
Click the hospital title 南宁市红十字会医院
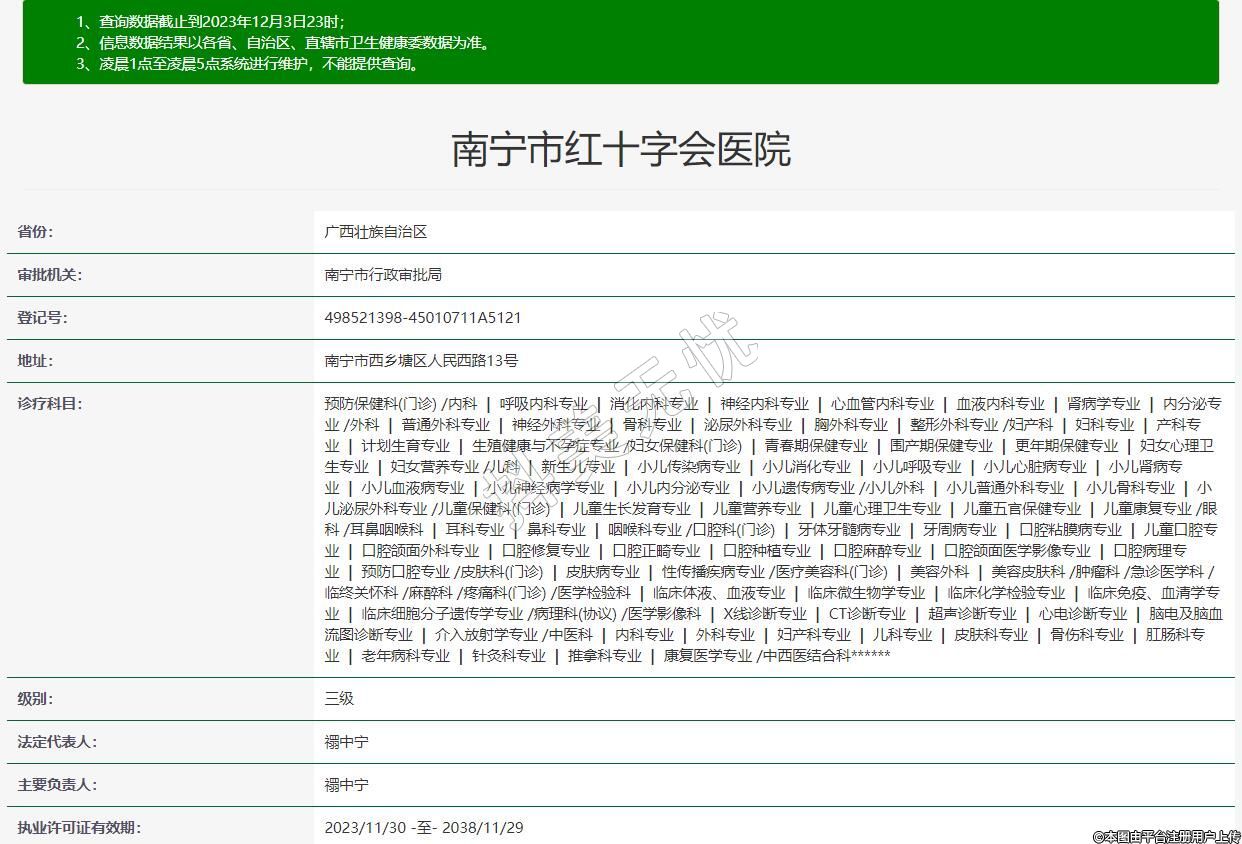click(621, 149)
